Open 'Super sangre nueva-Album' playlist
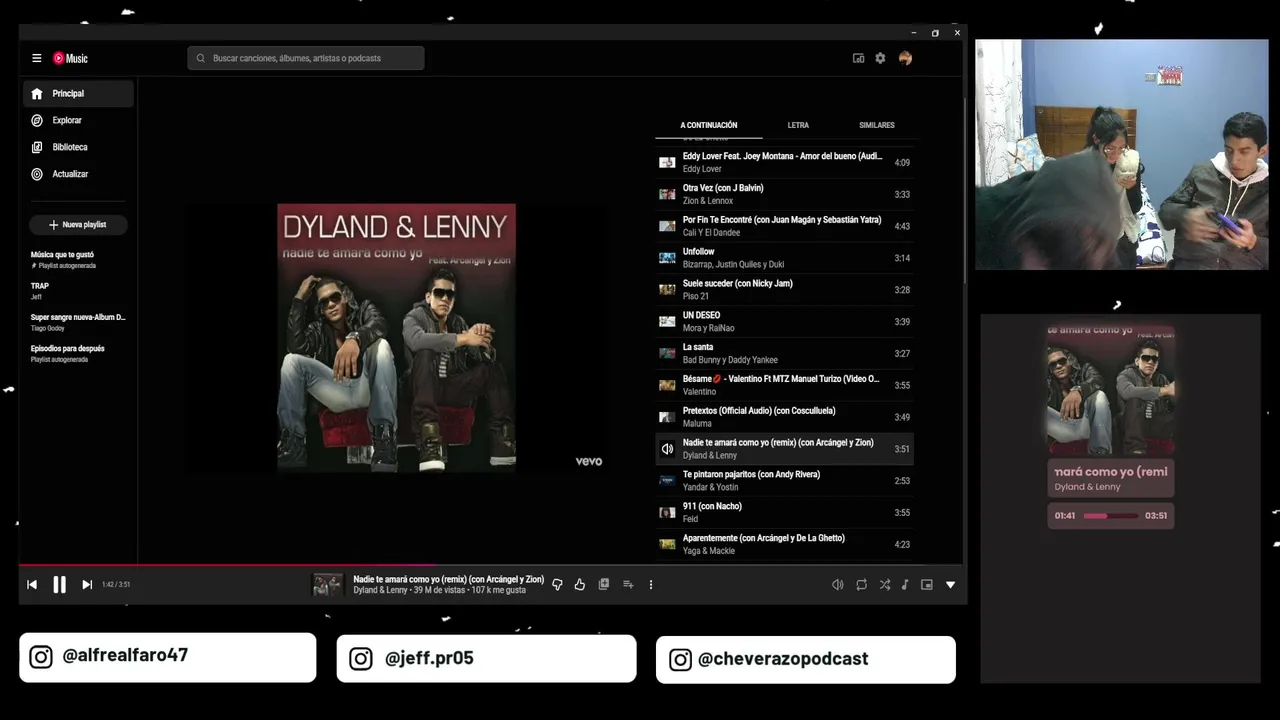 pos(78,322)
